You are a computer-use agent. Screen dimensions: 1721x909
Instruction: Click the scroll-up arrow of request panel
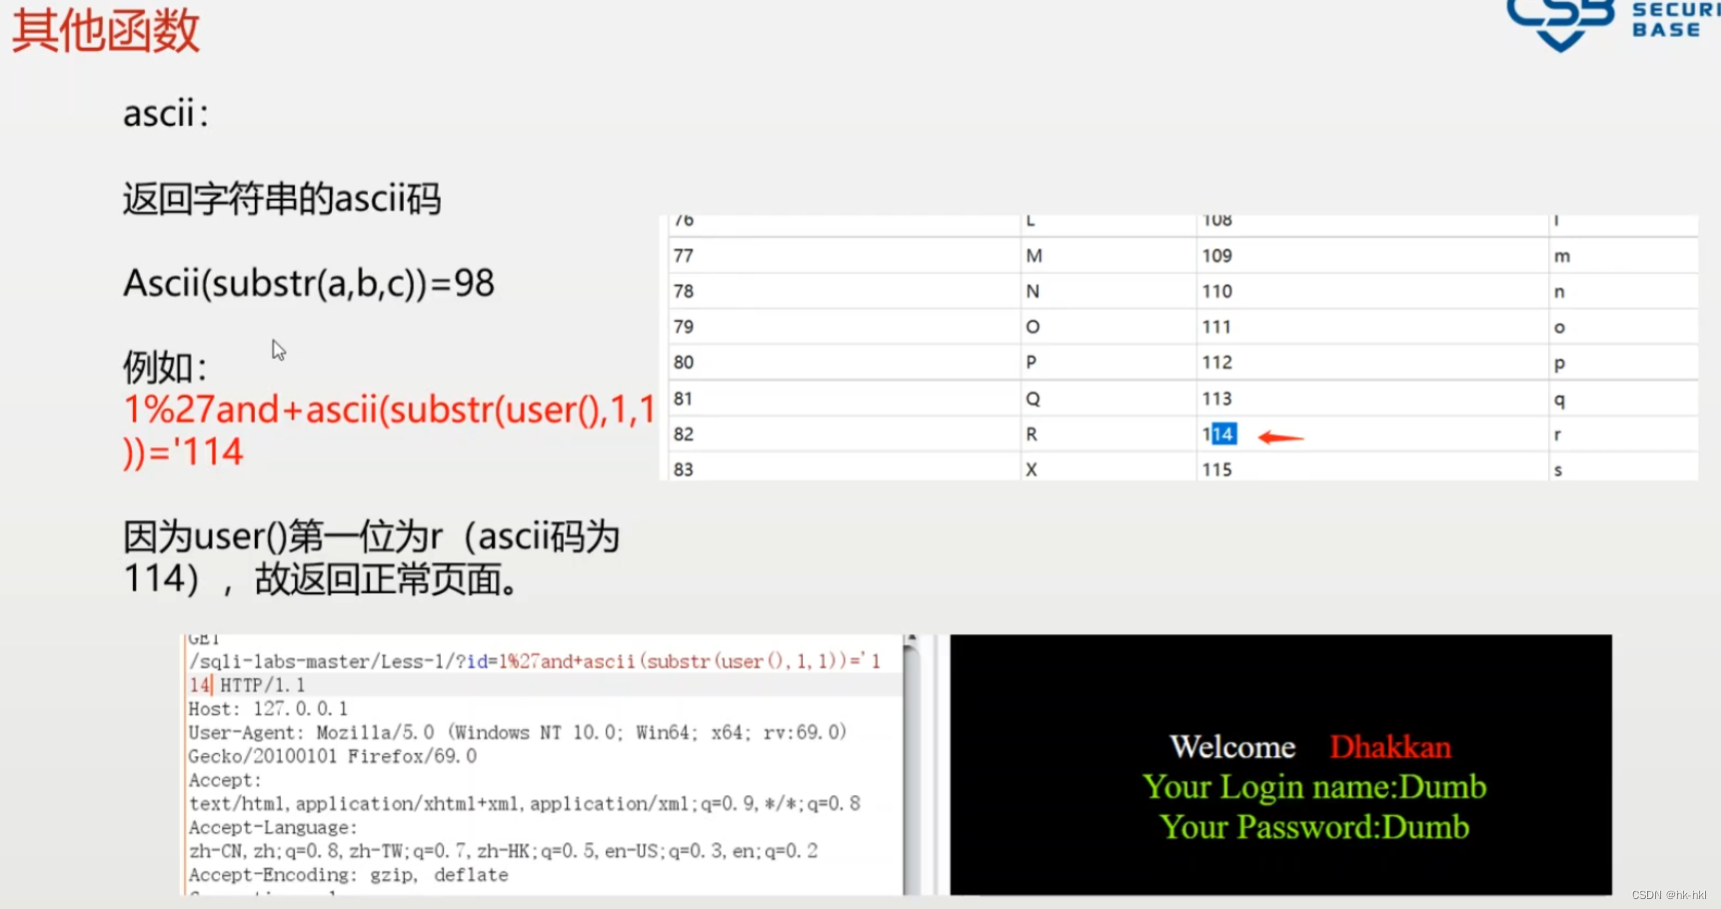[x=911, y=639]
